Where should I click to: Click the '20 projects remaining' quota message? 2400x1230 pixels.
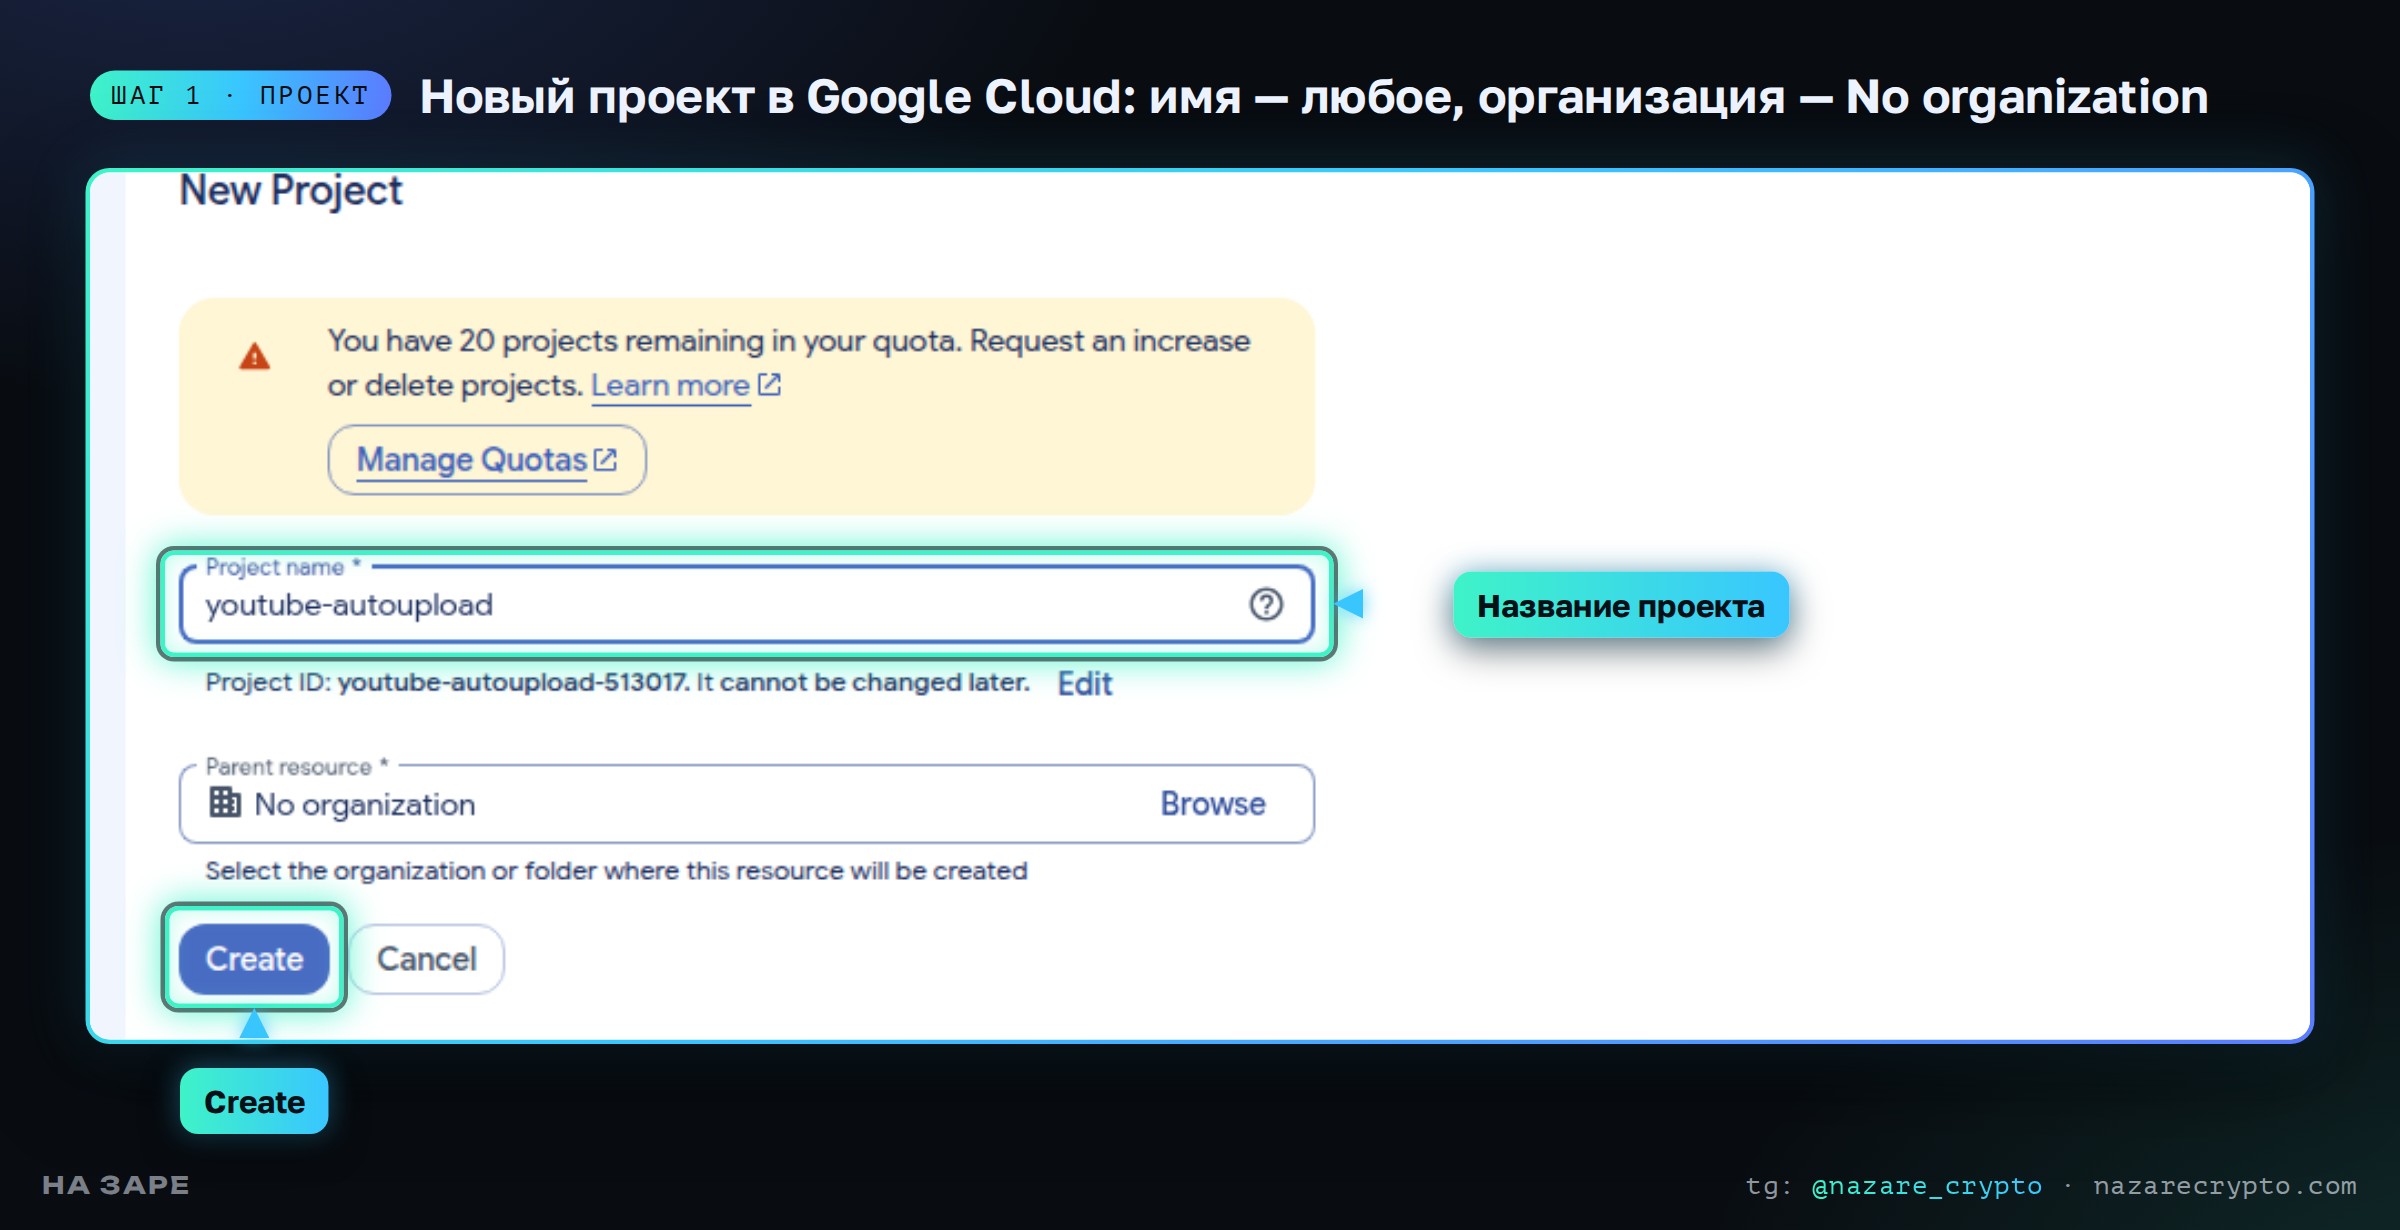789,362
